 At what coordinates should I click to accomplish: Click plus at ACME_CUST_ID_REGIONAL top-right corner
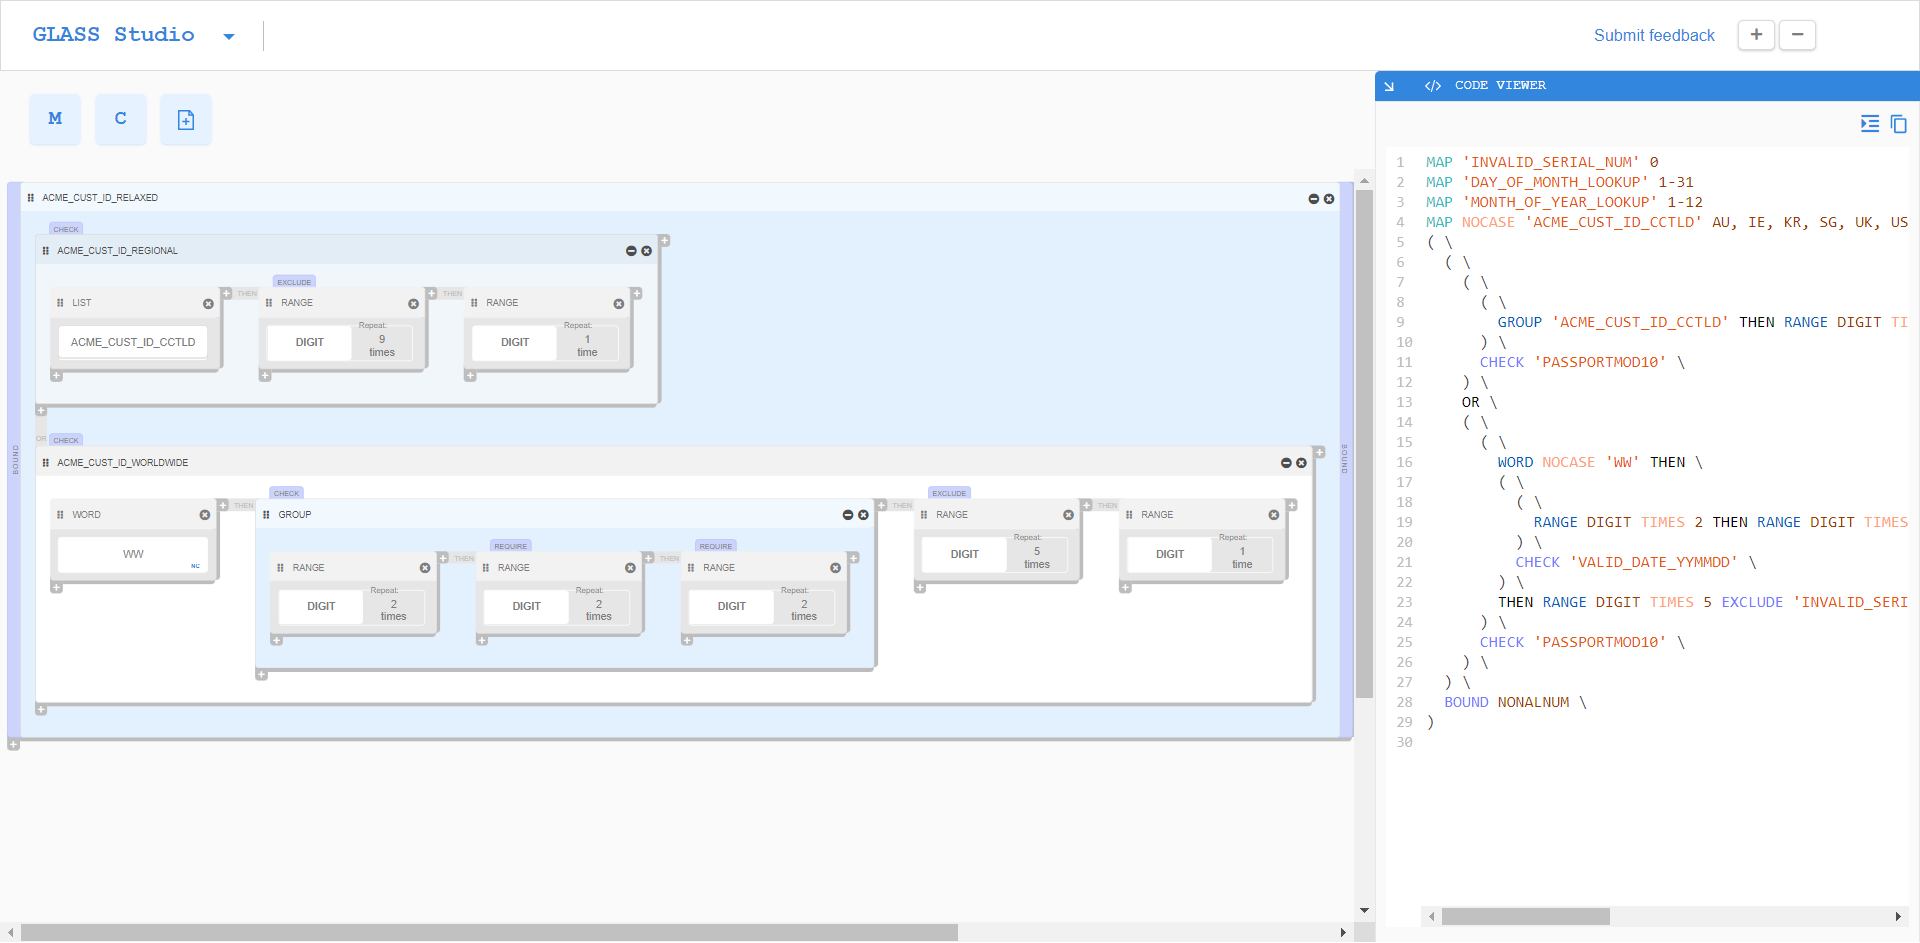(x=664, y=241)
